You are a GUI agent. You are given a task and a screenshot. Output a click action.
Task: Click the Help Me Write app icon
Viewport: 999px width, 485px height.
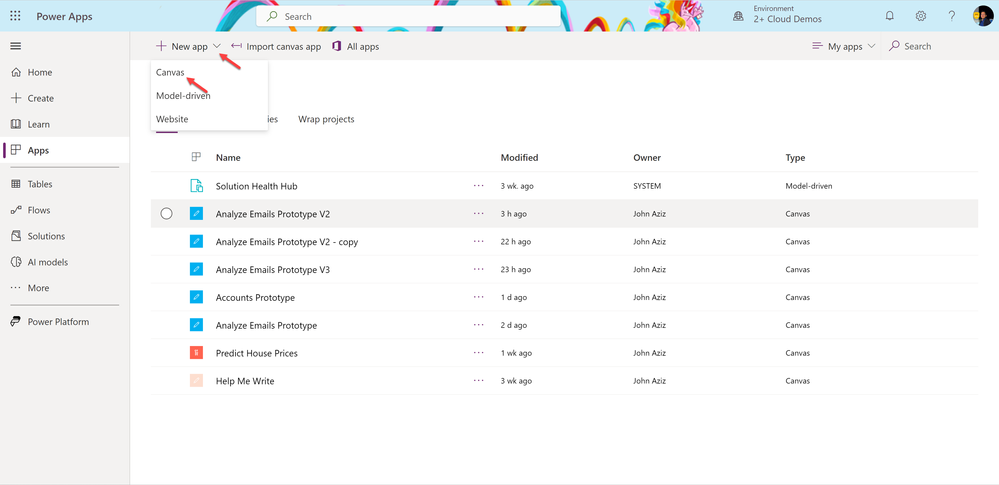point(196,381)
